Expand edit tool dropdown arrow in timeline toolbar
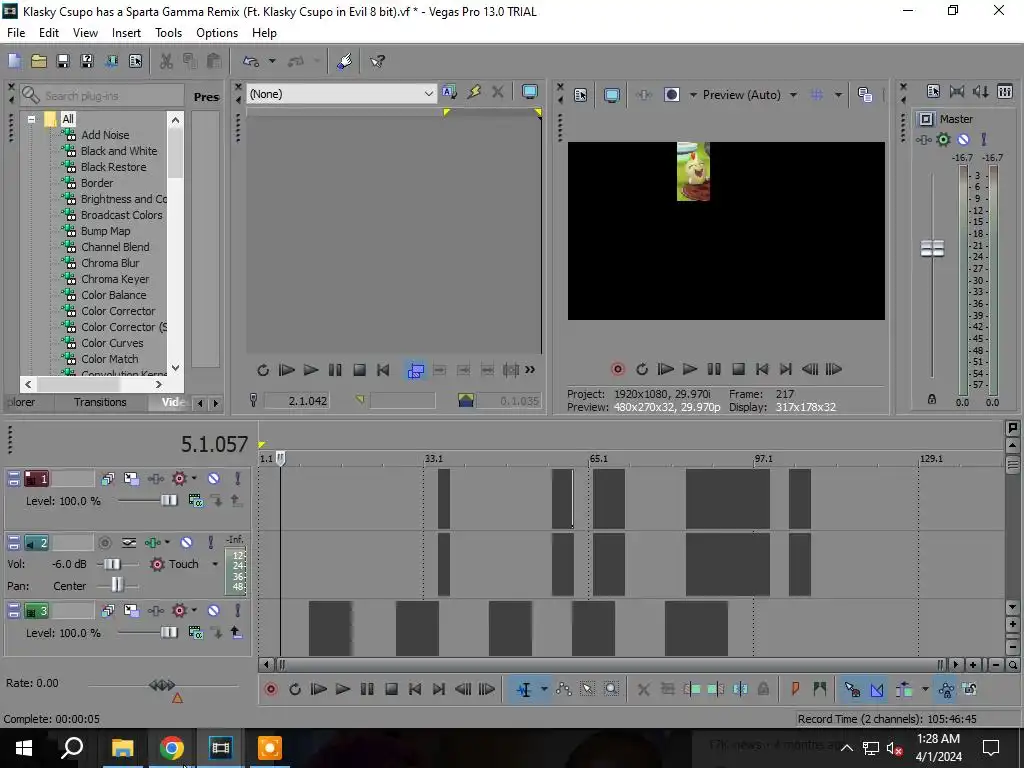This screenshot has width=1024, height=768. click(543, 689)
